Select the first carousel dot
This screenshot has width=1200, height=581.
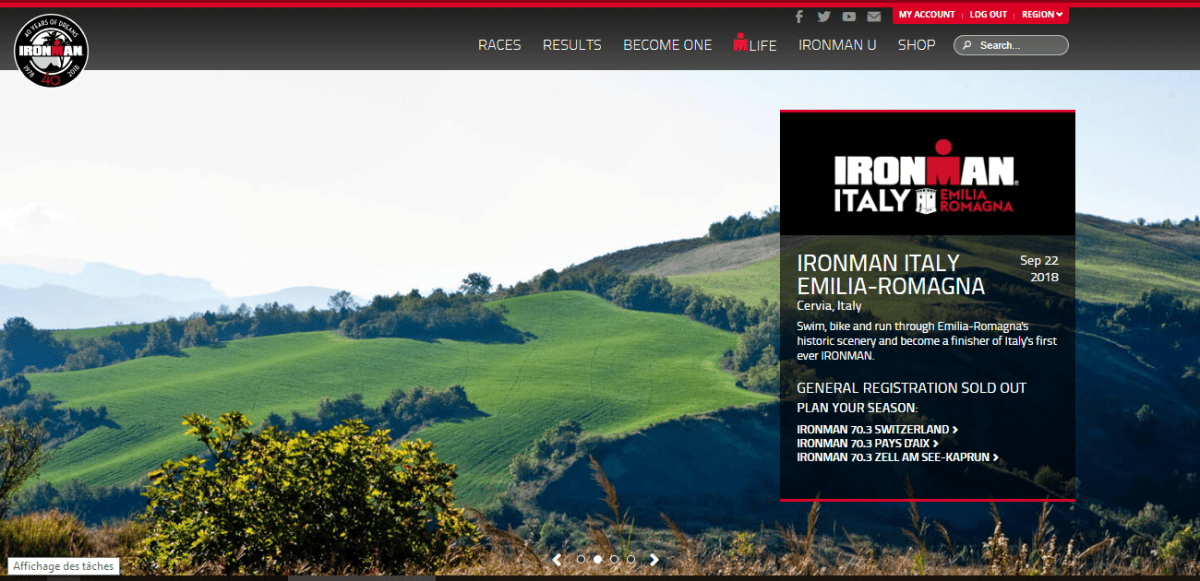click(x=581, y=560)
